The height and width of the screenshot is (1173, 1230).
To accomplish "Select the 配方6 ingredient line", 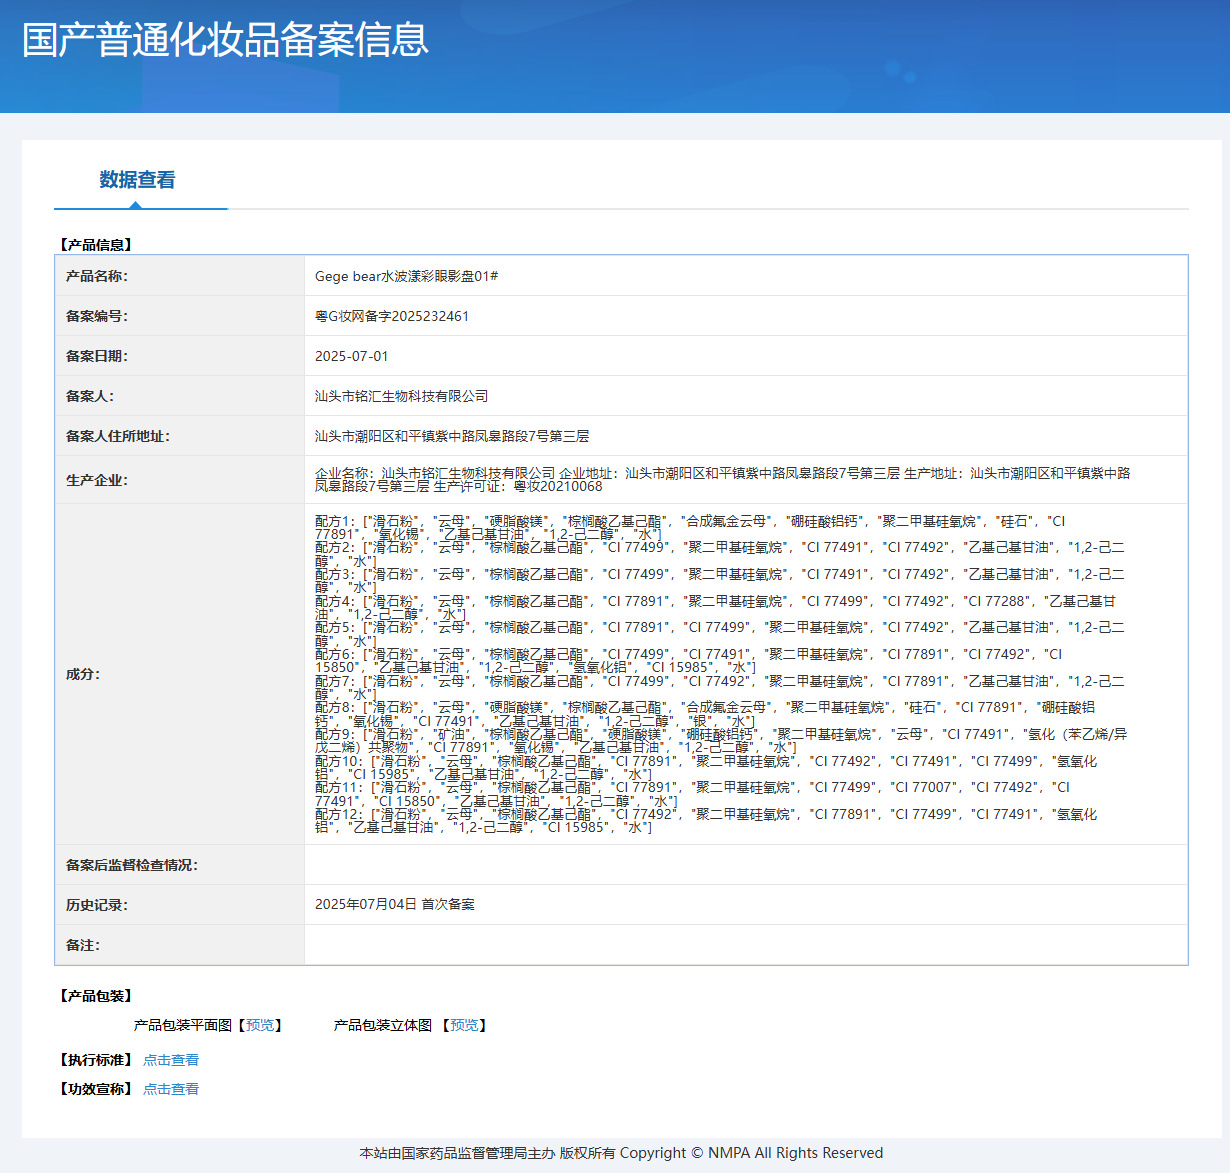I will [x=689, y=661].
